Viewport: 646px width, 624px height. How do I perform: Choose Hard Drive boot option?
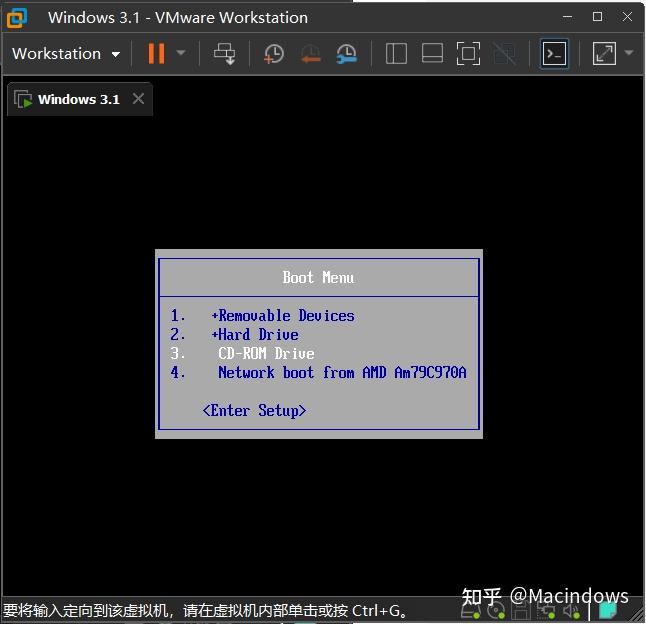click(x=255, y=334)
